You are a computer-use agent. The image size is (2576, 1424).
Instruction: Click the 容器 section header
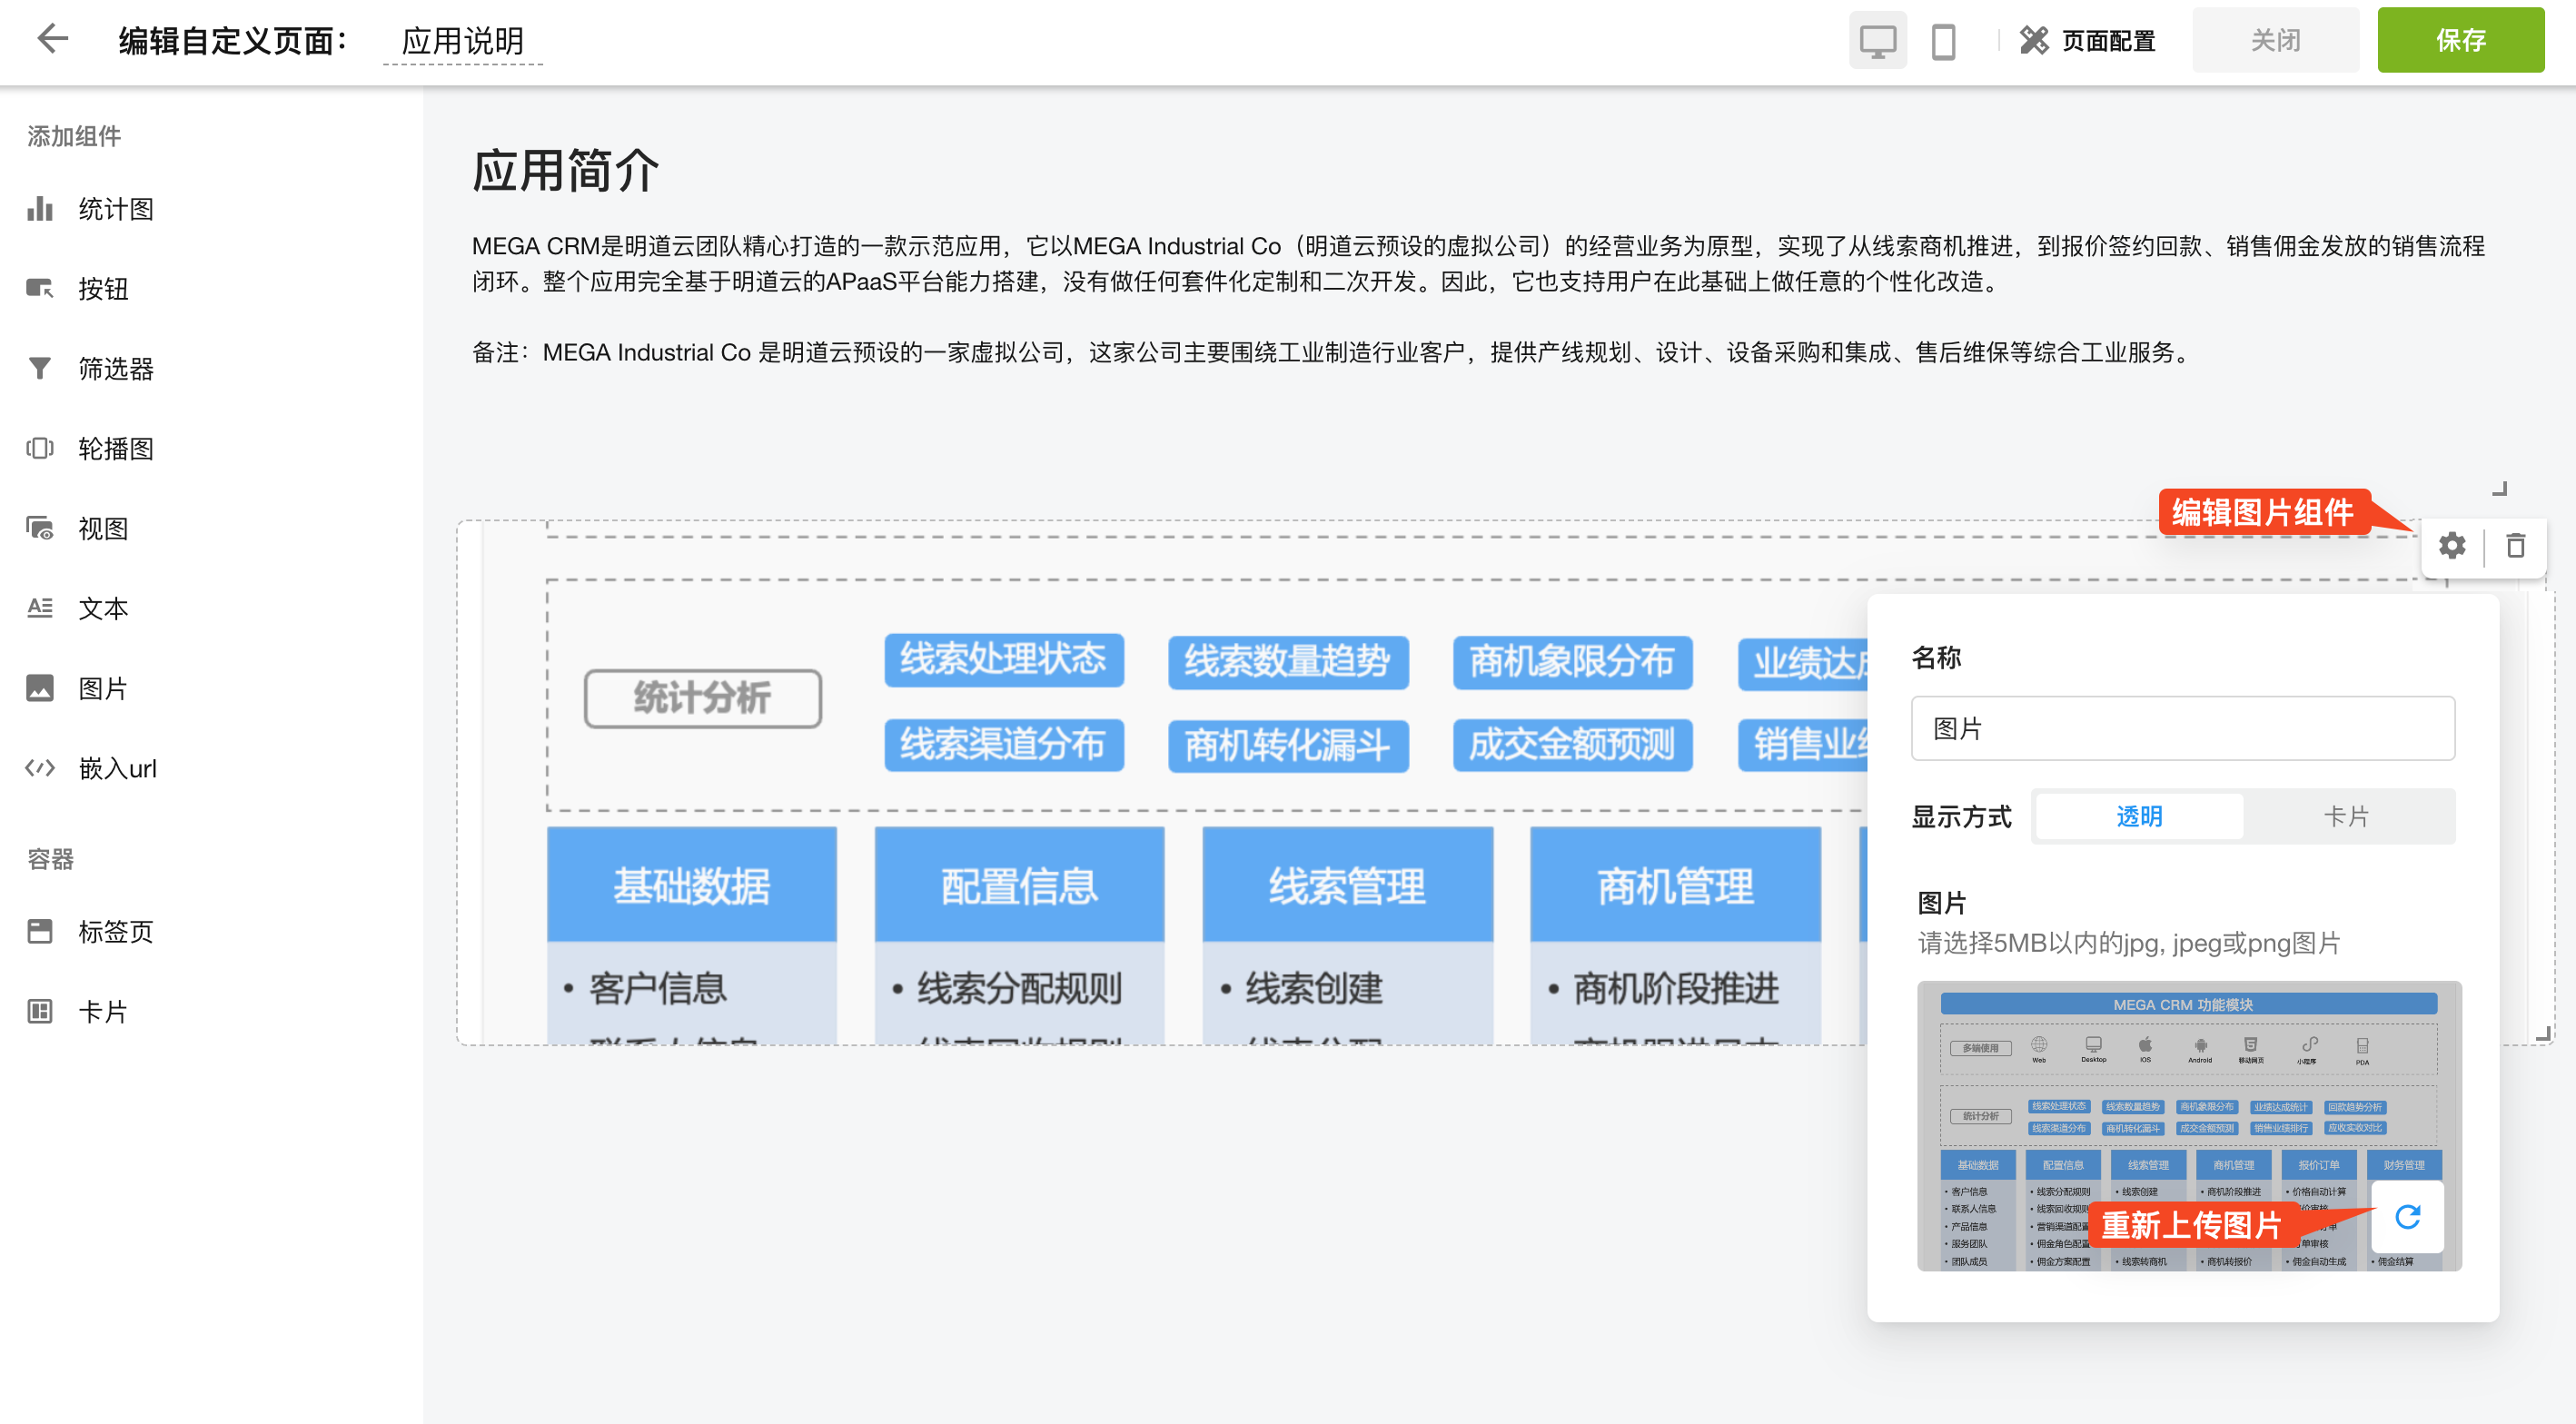click(51, 860)
